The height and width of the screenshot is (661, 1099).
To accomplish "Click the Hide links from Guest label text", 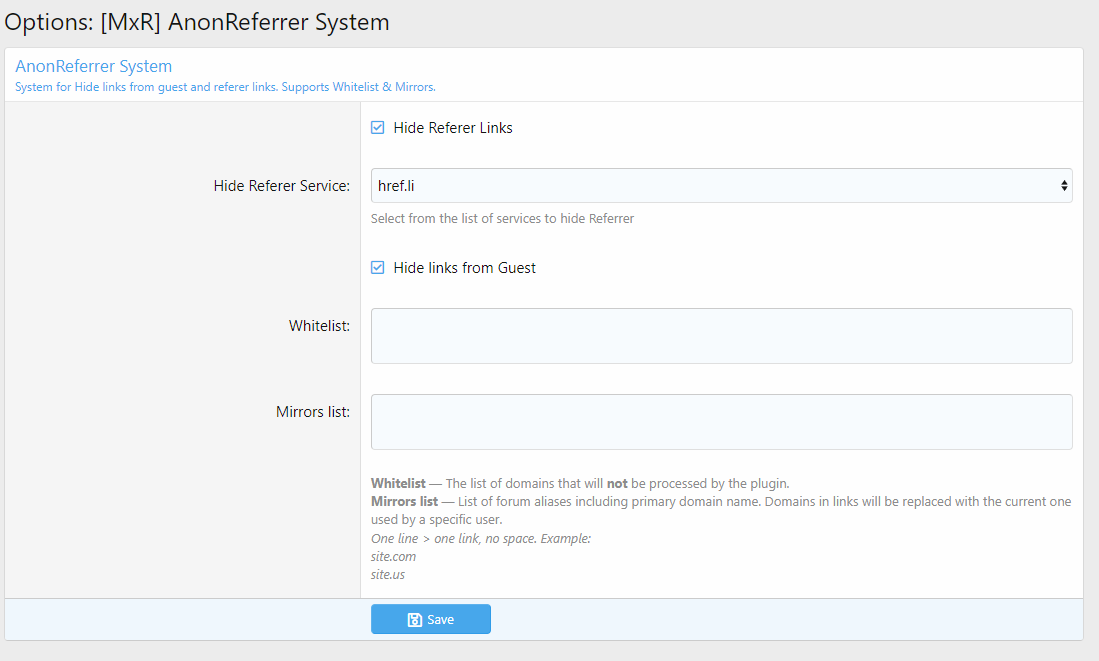I will pyautogui.click(x=464, y=267).
